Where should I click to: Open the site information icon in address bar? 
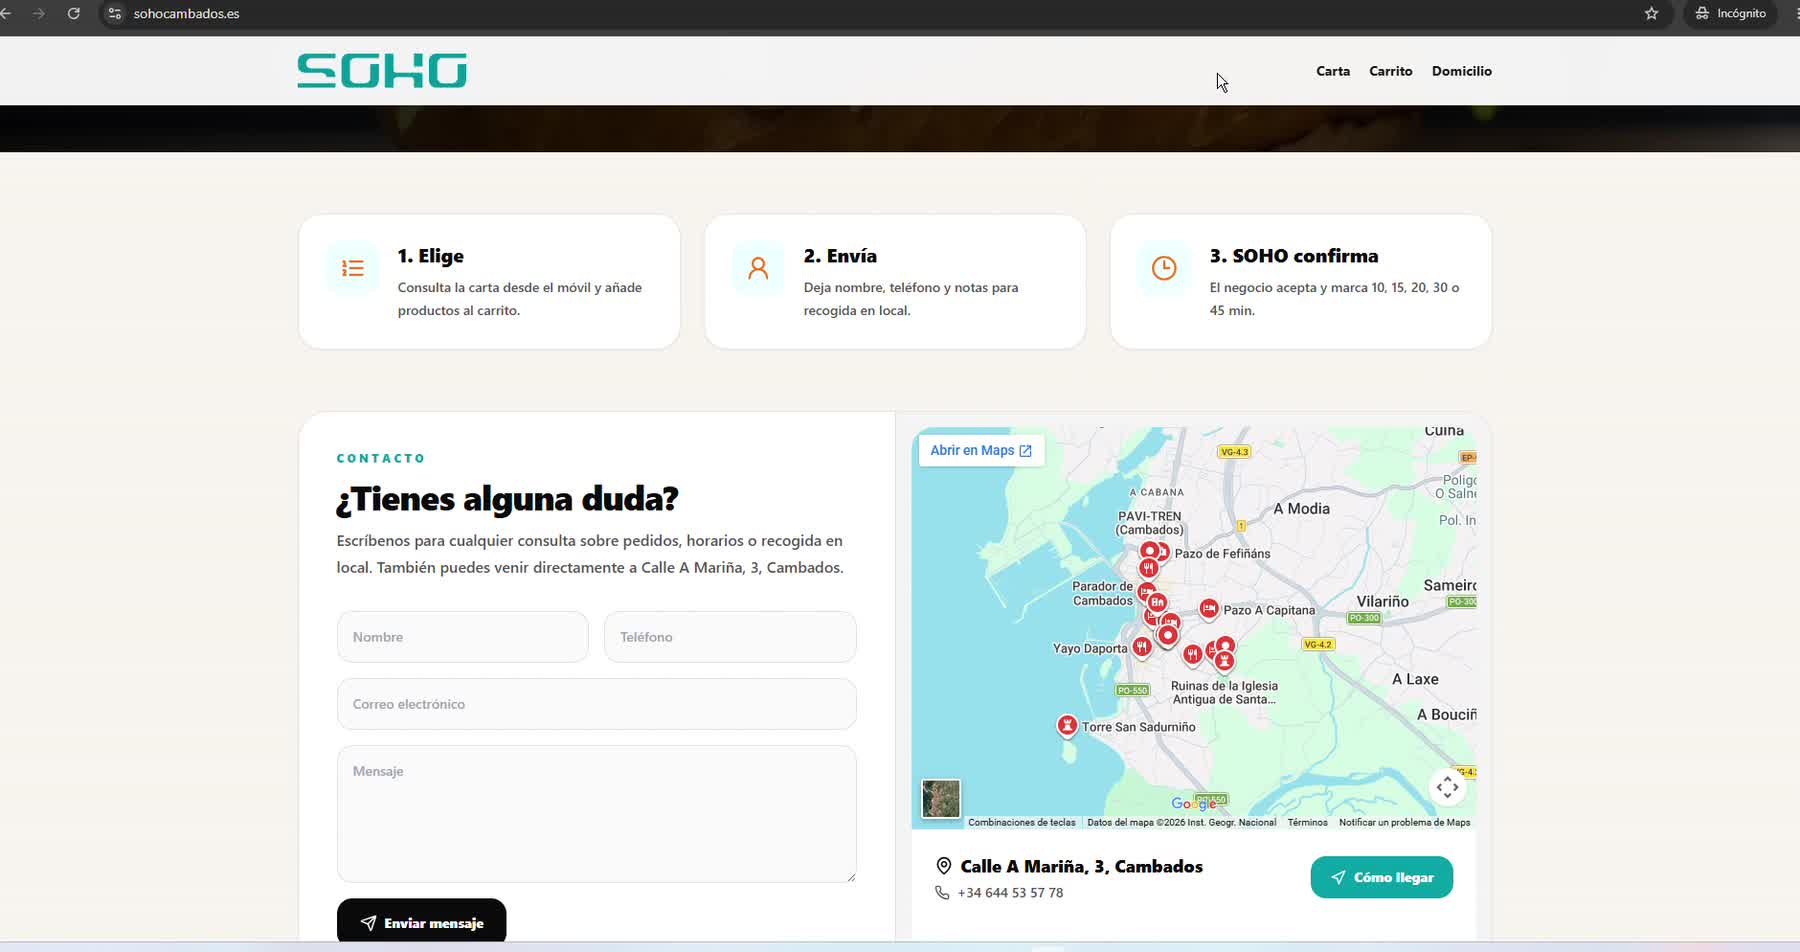click(x=115, y=13)
